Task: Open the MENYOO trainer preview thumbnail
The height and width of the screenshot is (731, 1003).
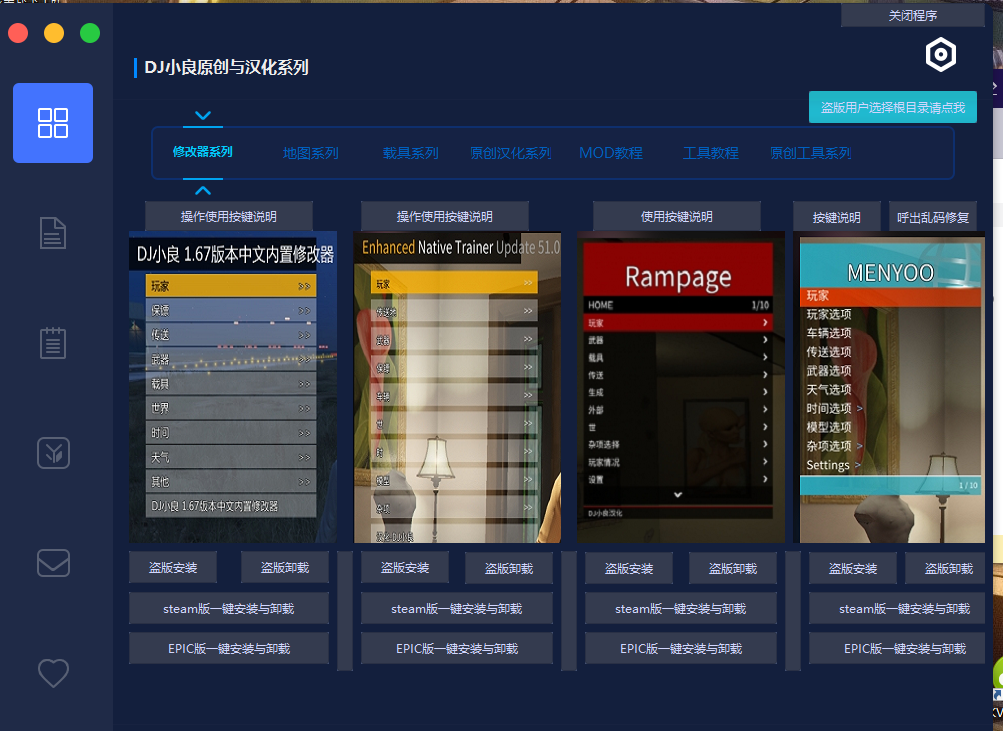Action: click(891, 388)
